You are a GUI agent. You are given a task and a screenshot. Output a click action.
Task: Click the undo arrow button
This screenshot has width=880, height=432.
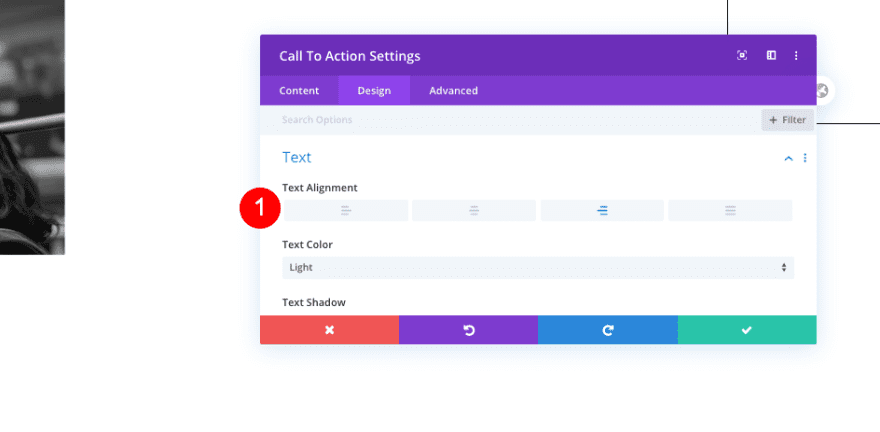pyautogui.click(x=468, y=330)
